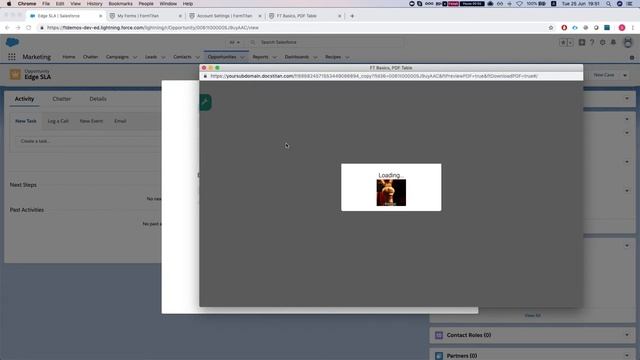Open the Chrome Bookmarks menu

(x=120, y=4)
